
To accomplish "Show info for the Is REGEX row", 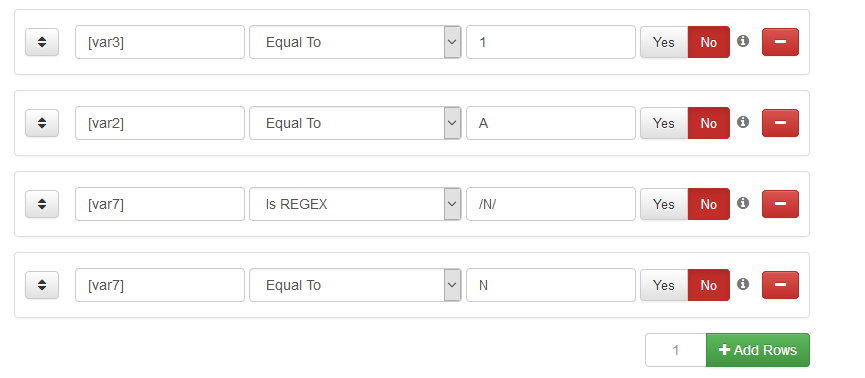I will click(743, 203).
